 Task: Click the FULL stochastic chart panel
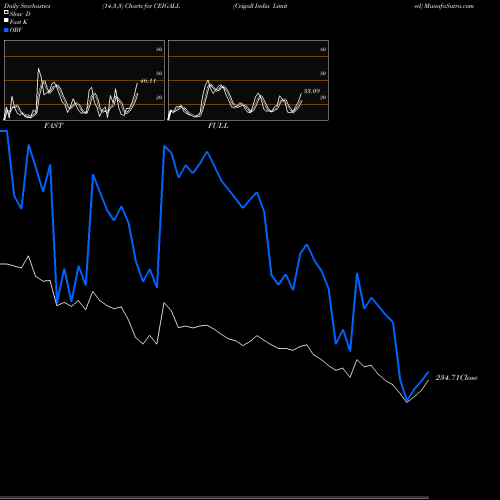(x=248, y=80)
